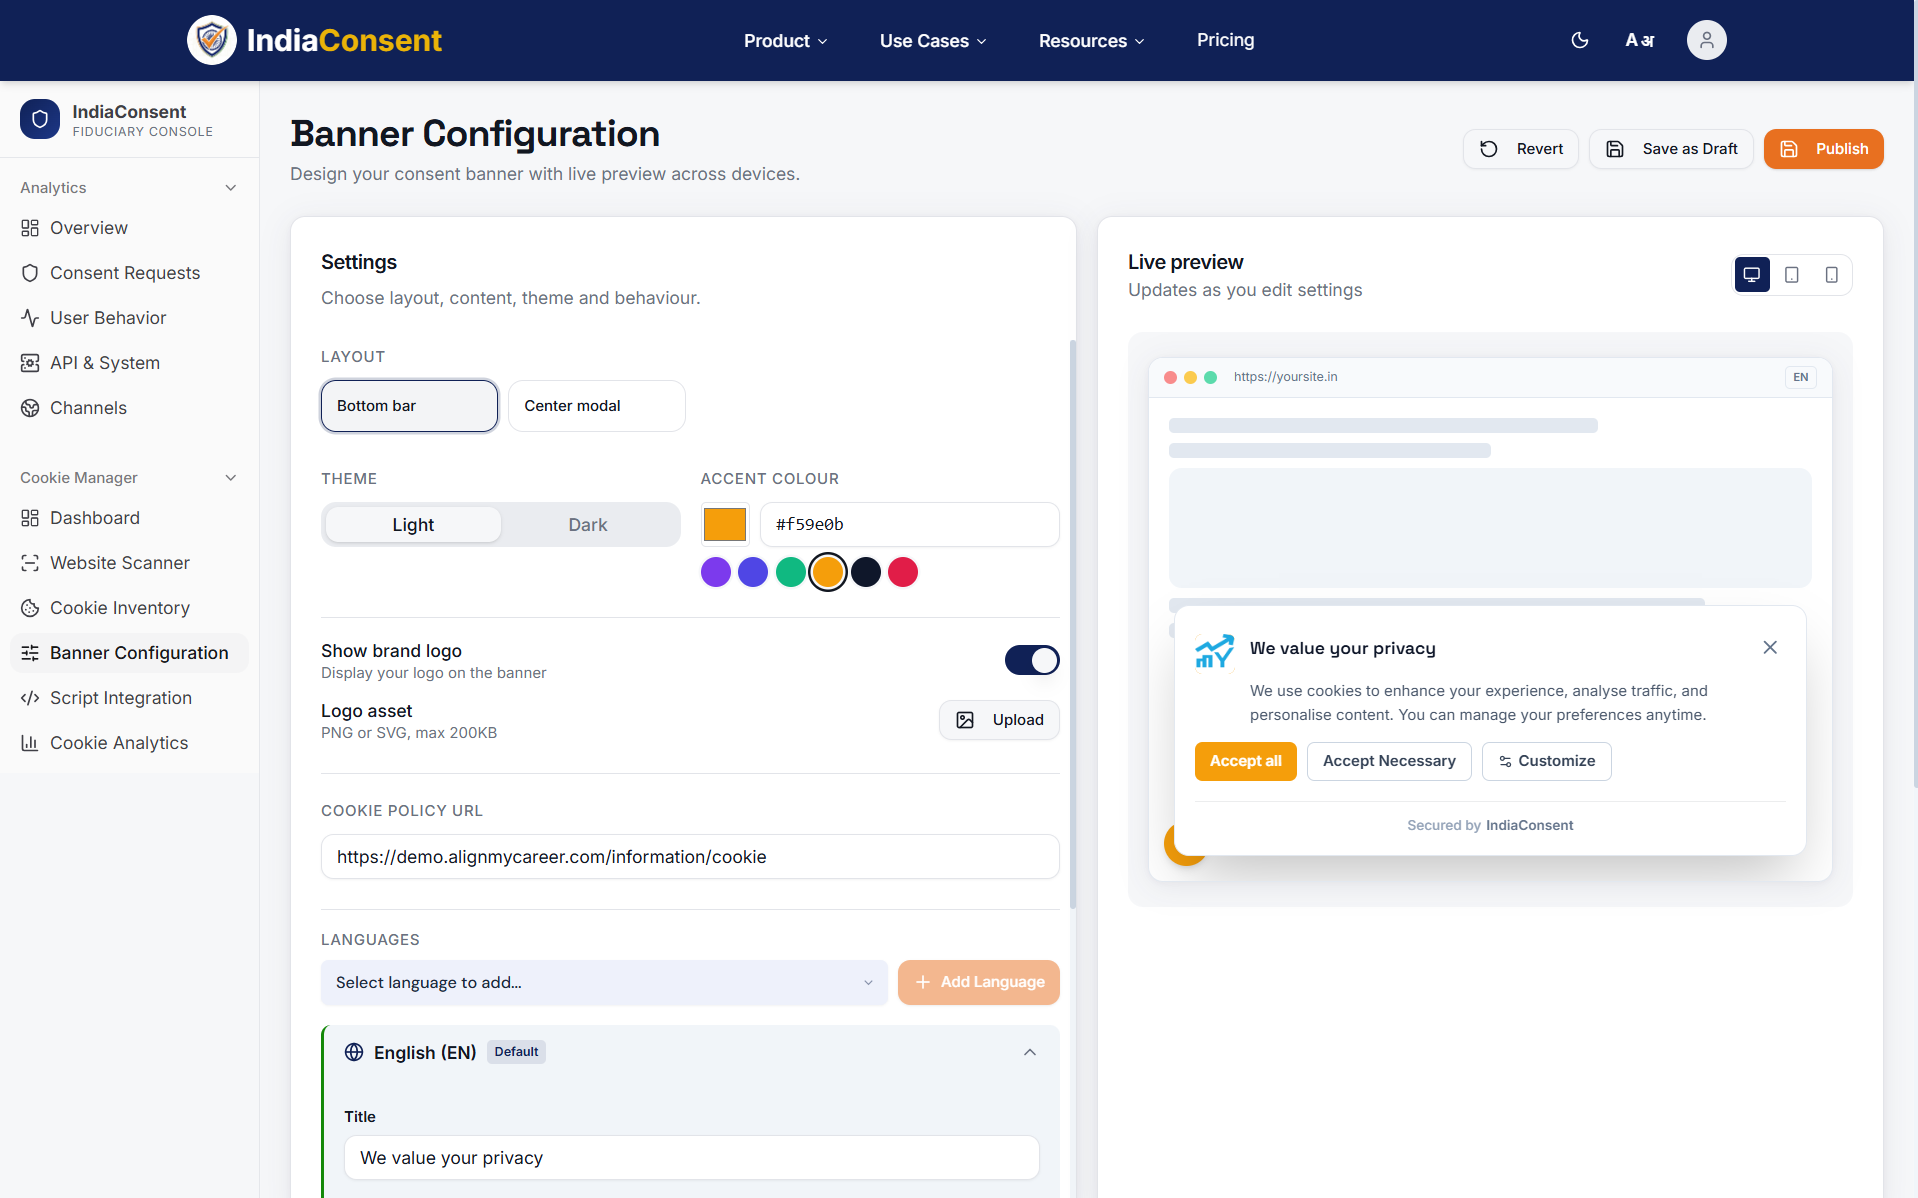This screenshot has width=1918, height=1198.
Task: Select the orange accent colour
Action: (x=828, y=572)
